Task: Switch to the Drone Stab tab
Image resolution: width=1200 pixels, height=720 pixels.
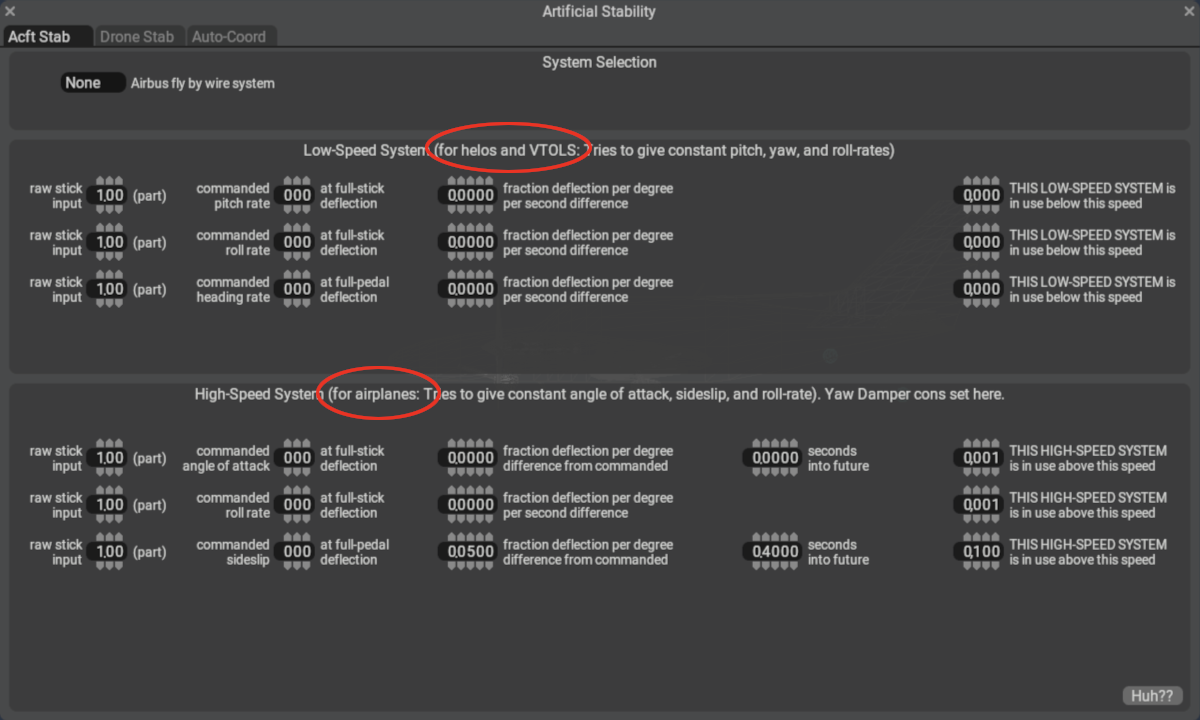Action: point(137,37)
